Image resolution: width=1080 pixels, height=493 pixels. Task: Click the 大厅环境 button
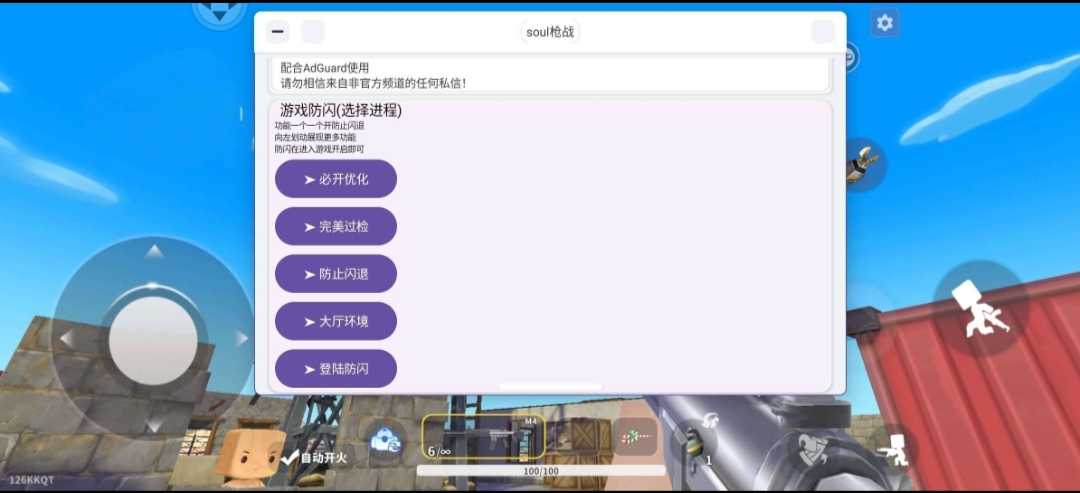click(x=335, y=322)
